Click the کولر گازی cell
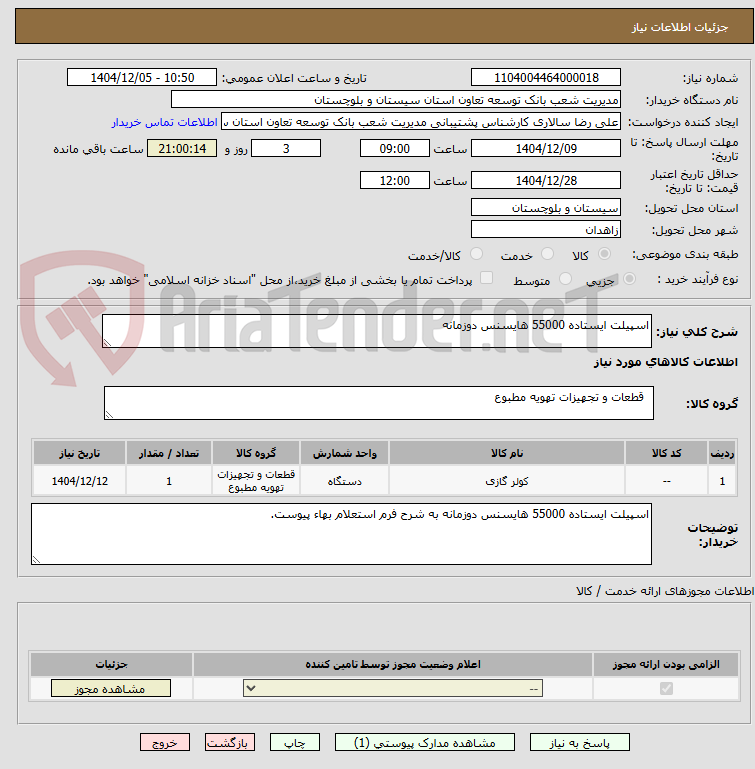Viewport: 755px width, 769px height. pyautogui.click(x=507, y=481)
